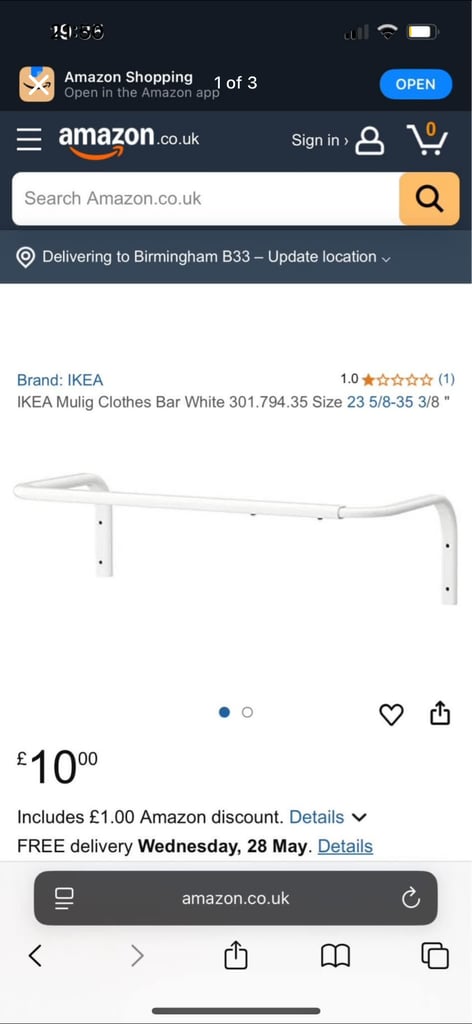Tap the shopping cart icon

click(x=427, y=138)
